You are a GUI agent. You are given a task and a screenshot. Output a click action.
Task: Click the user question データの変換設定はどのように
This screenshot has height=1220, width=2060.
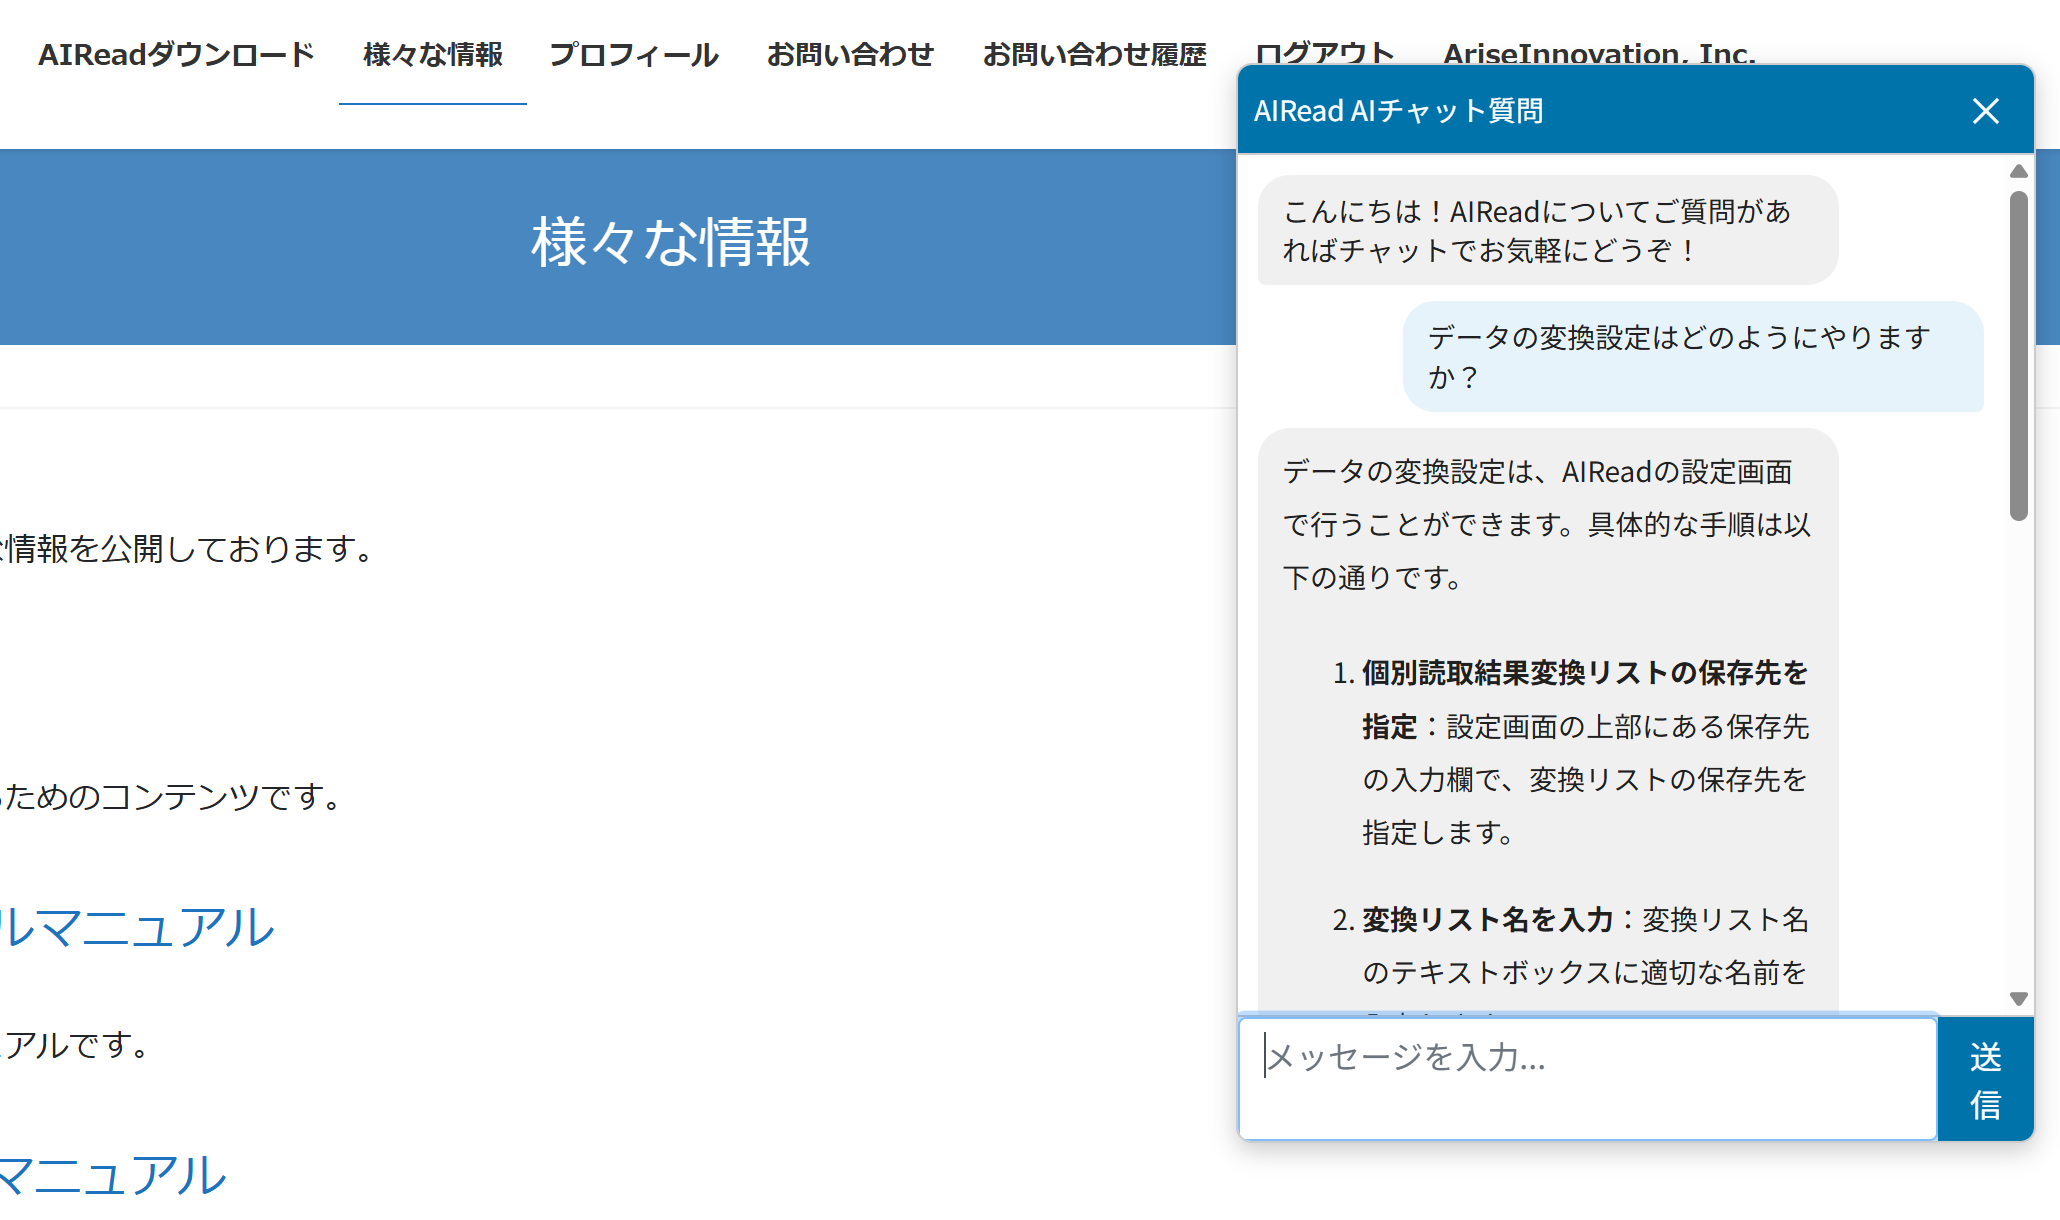[x=1693, y=357]
